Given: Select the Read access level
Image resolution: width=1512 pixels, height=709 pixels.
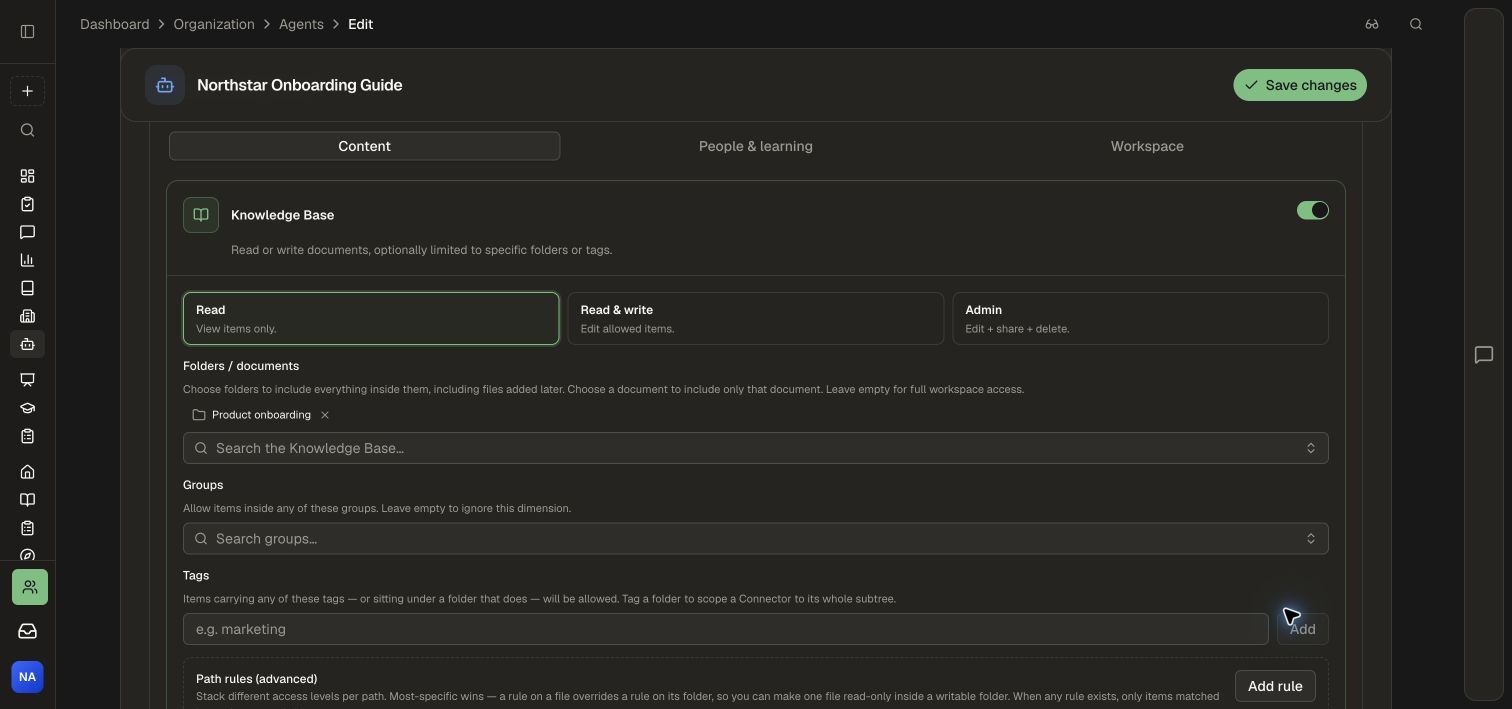Looking at the screenshot, I should [x=371, y=319].
